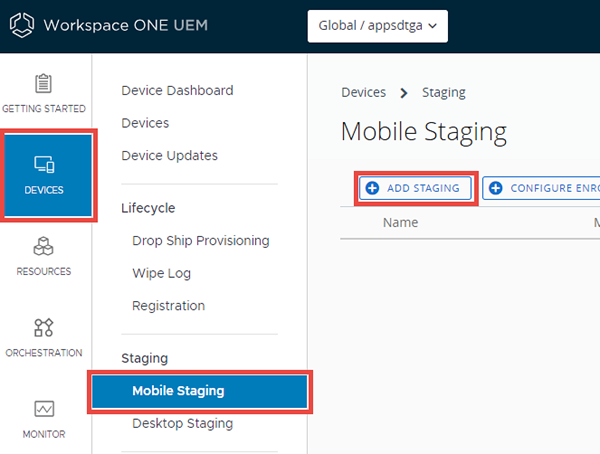Click the Staging section heading in menu
The height and width of the screenshot is (454, 600).
pyautogui.click(x=145, y=358)
